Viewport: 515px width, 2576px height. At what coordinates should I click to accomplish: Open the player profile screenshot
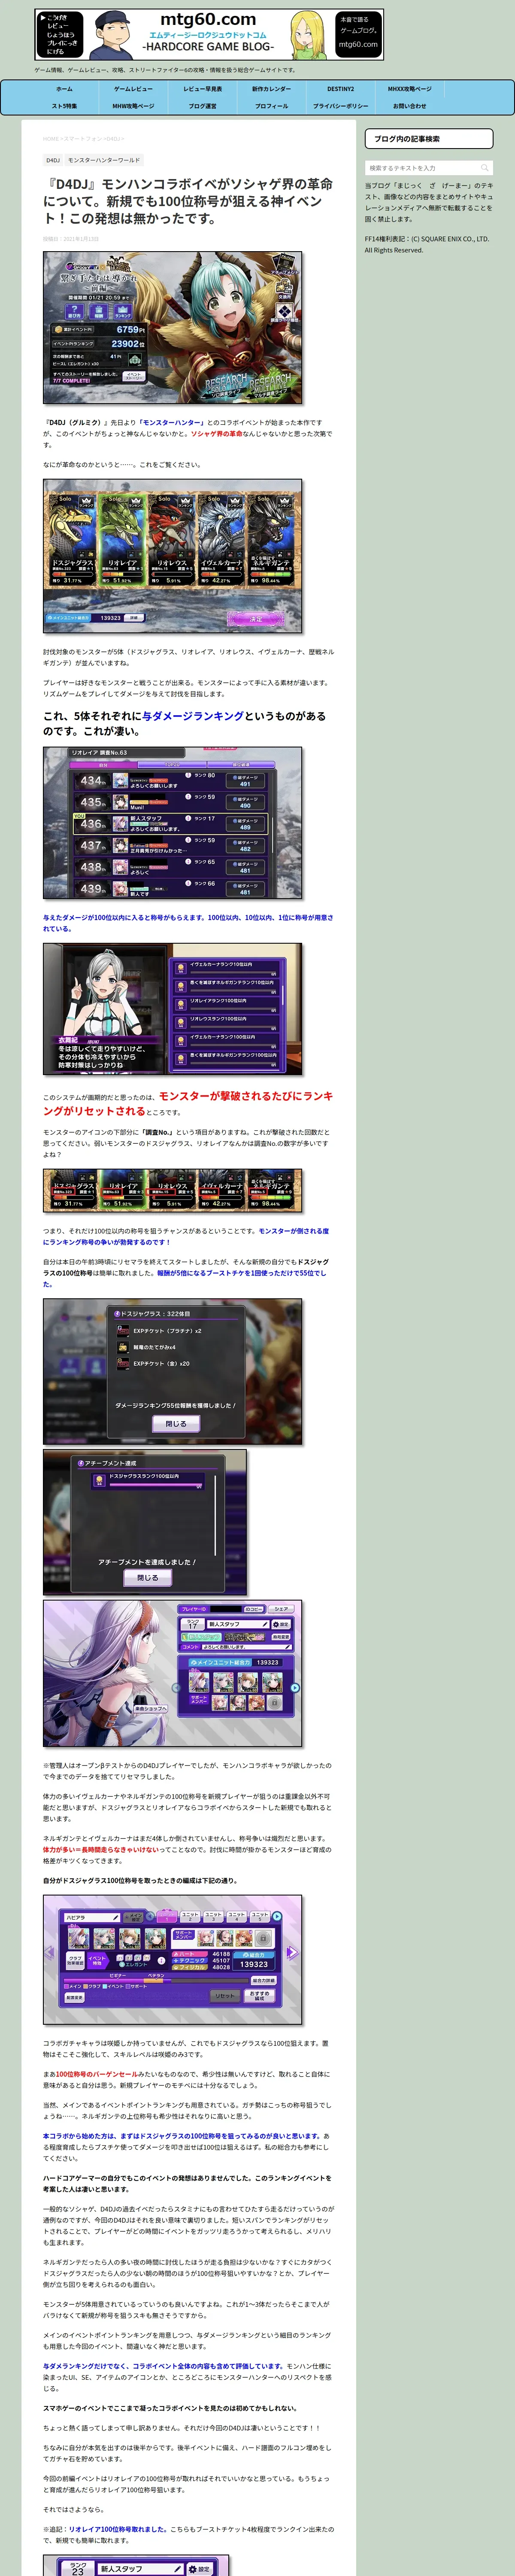(x=172, y=1674)
